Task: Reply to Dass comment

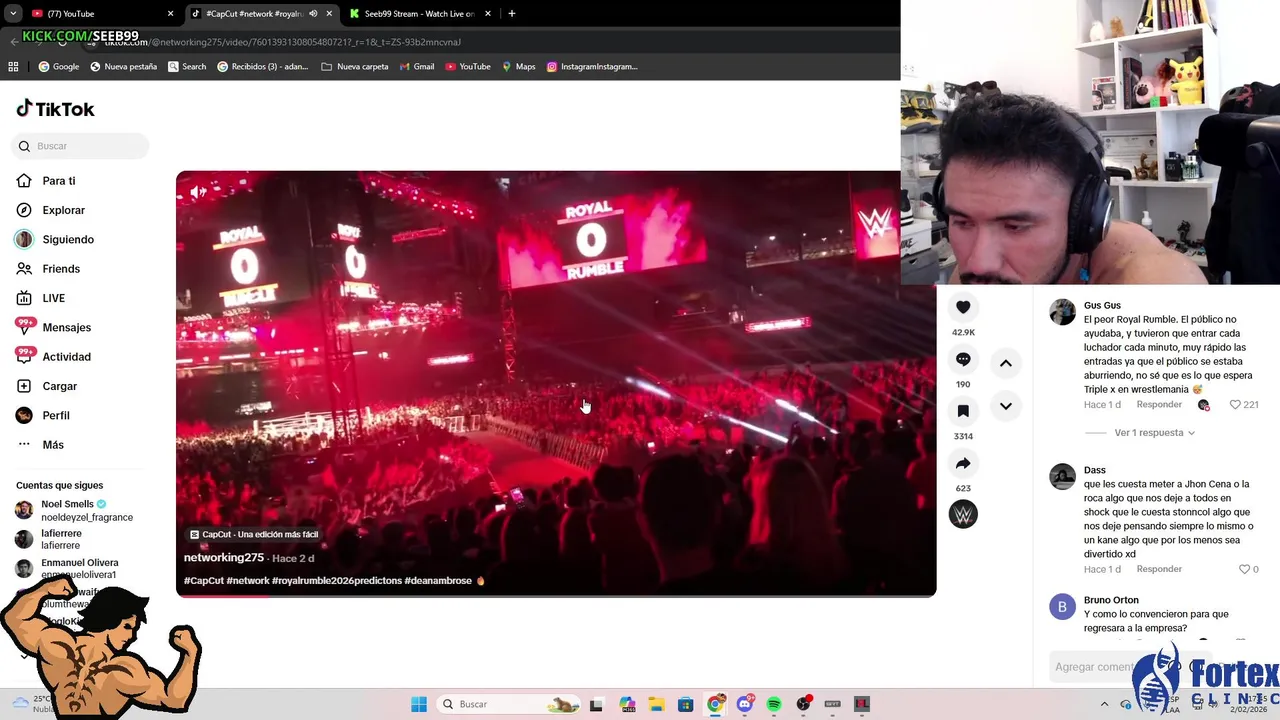Action: [1159, 569]
